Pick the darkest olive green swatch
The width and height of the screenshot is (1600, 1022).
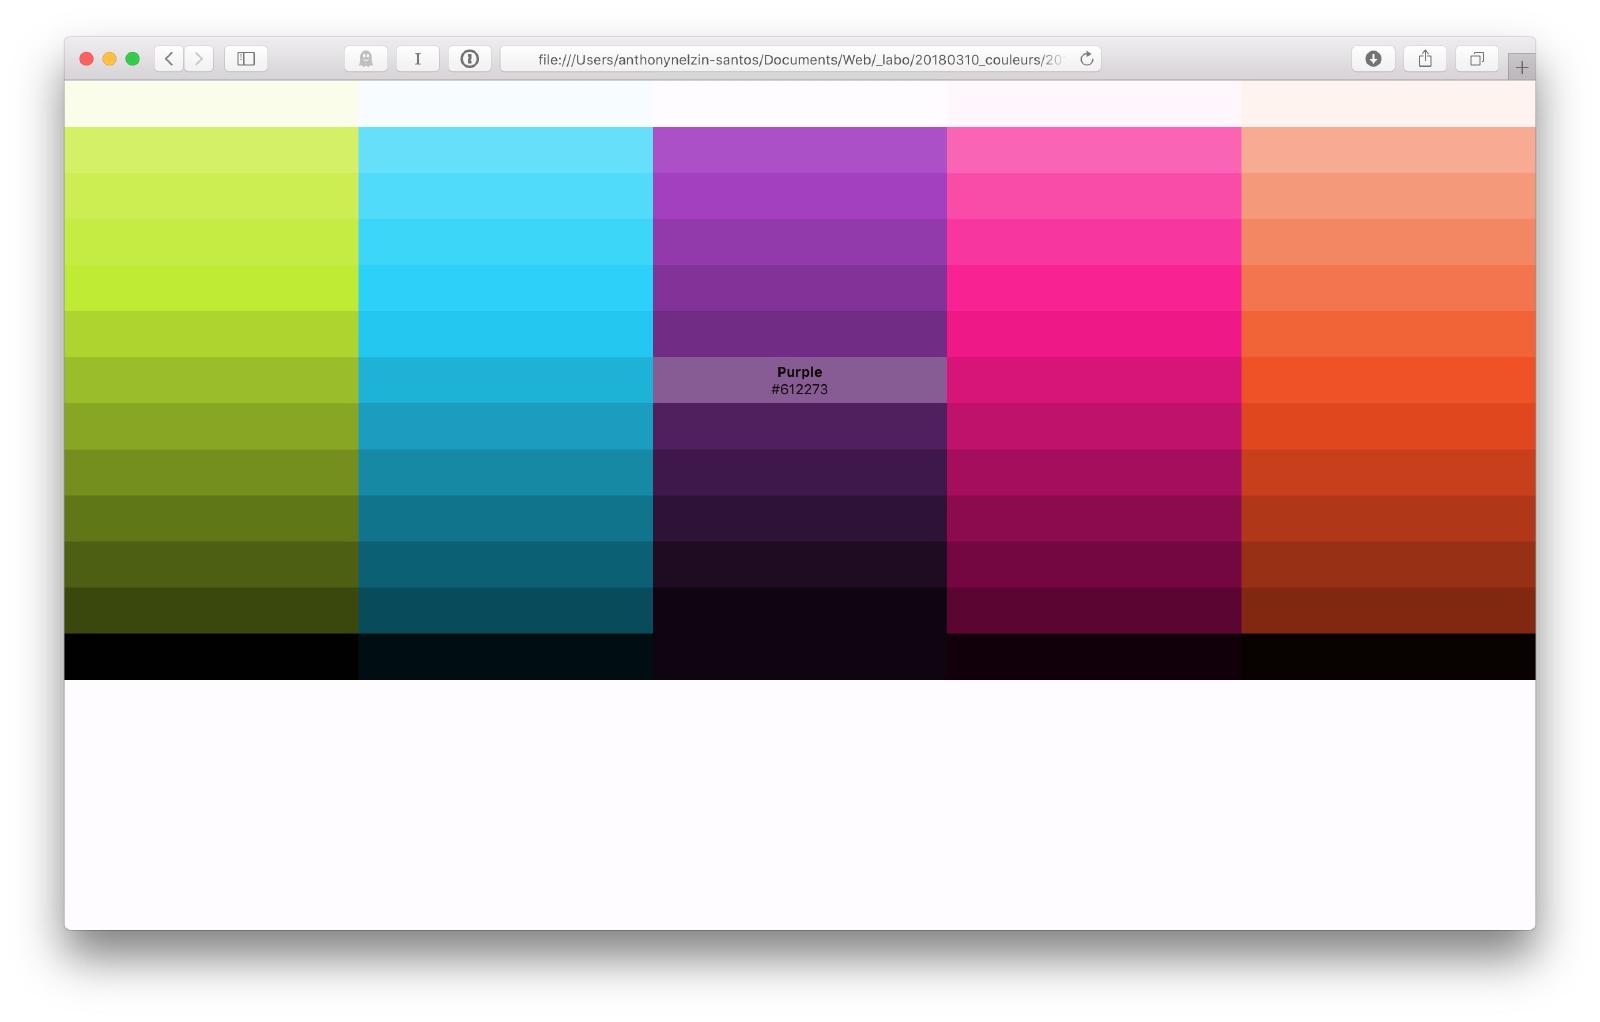(211, 610)
